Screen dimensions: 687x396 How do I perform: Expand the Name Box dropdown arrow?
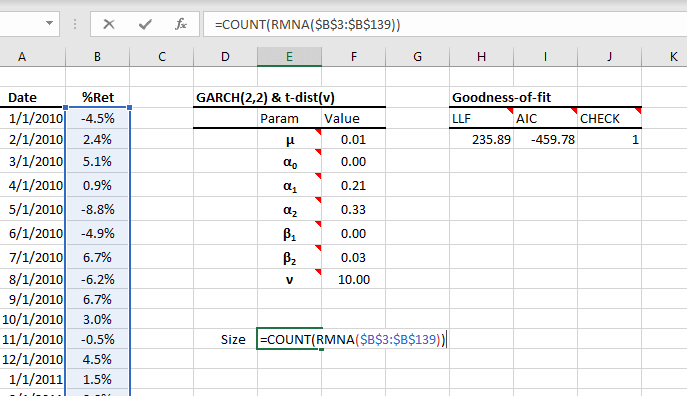pyautogui.click(x=50, y=23)
